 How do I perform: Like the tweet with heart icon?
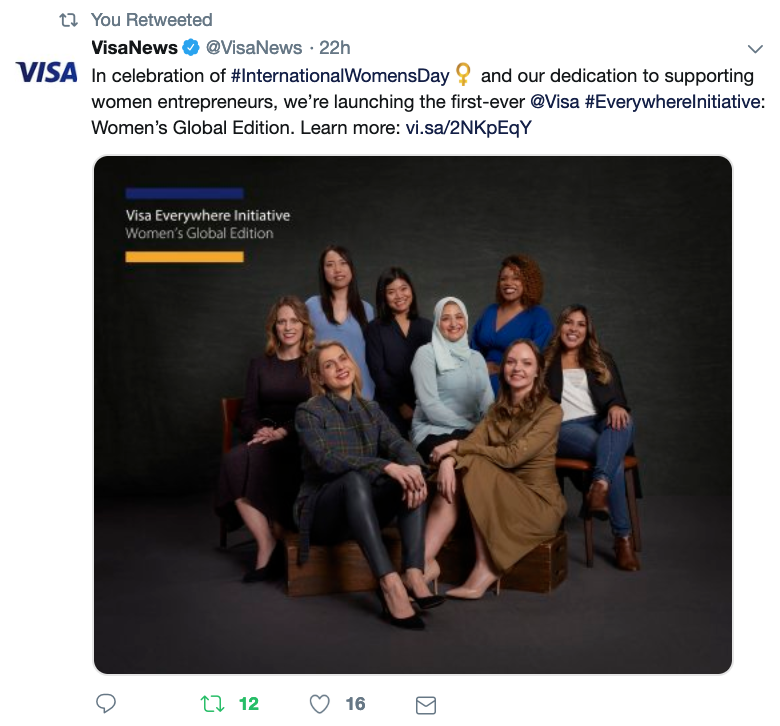click(x=319, y=704)
